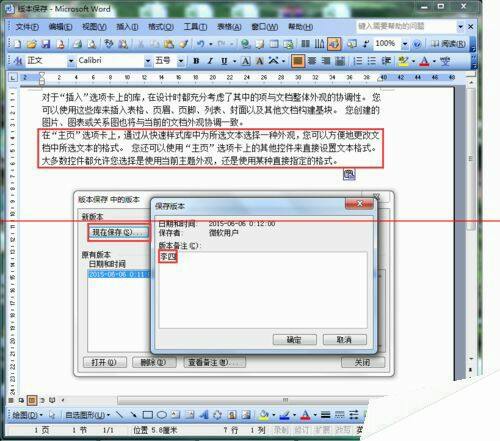This screenshot has height=441, width=500.
Task: Open the Insert Table tool
Action: tap(274, 44)
